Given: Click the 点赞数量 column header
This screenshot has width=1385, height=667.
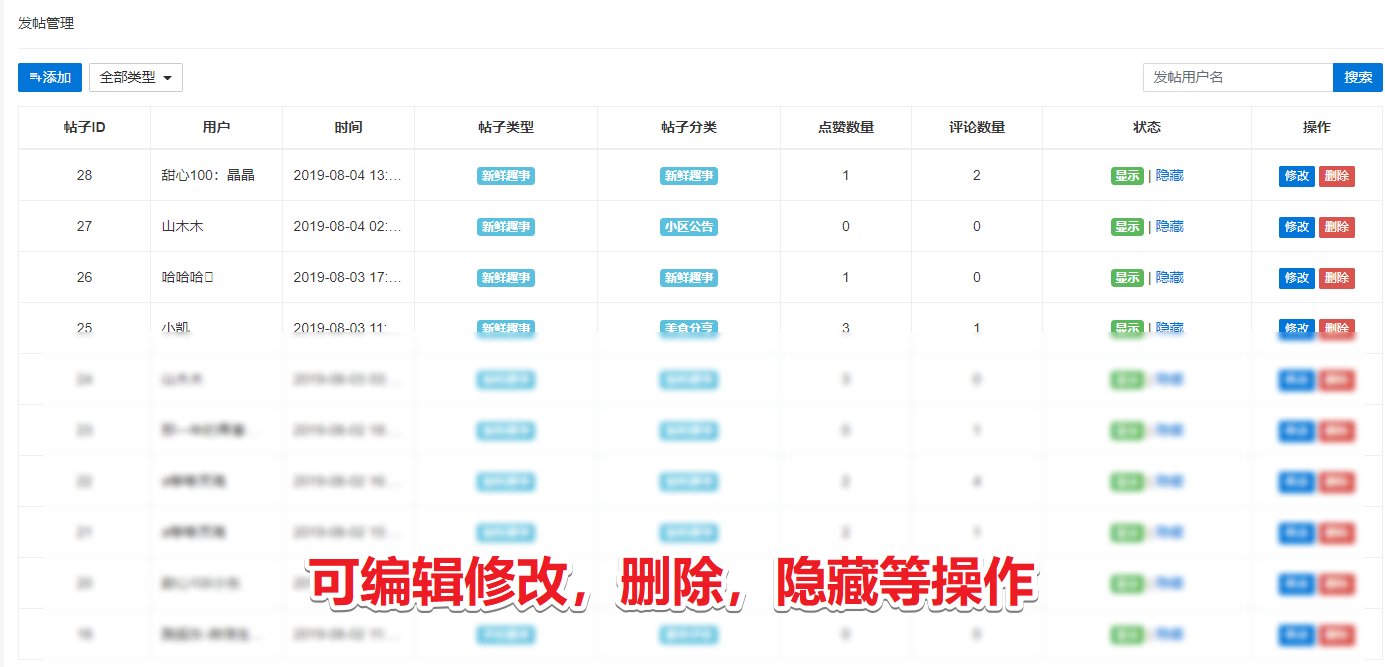Looking at the screenshot, I should point(846,128).
